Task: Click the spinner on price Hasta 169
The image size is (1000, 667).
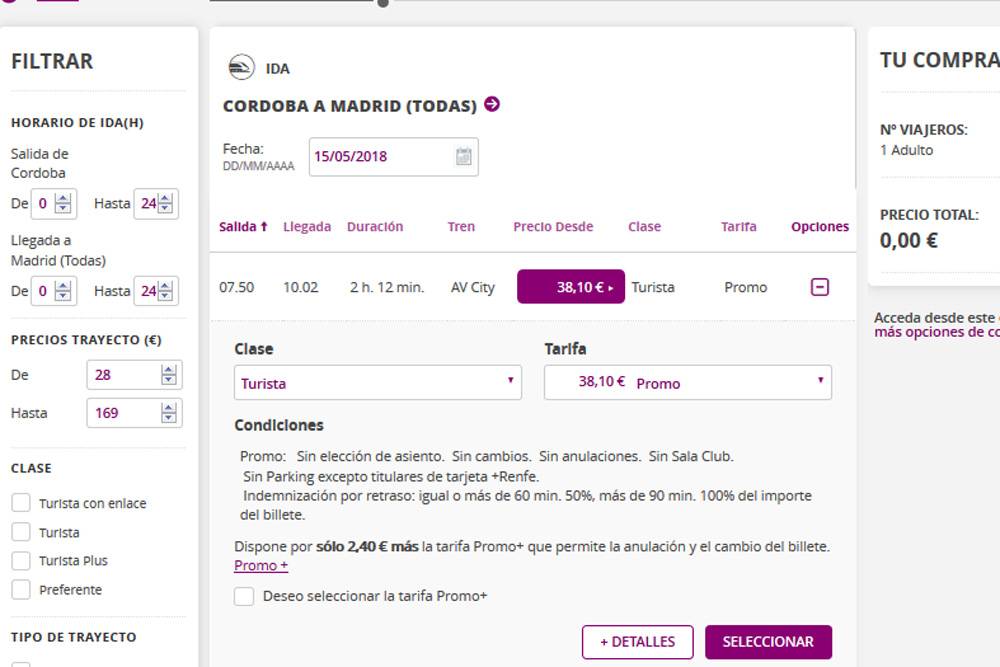Action: (x=169, y=413)
